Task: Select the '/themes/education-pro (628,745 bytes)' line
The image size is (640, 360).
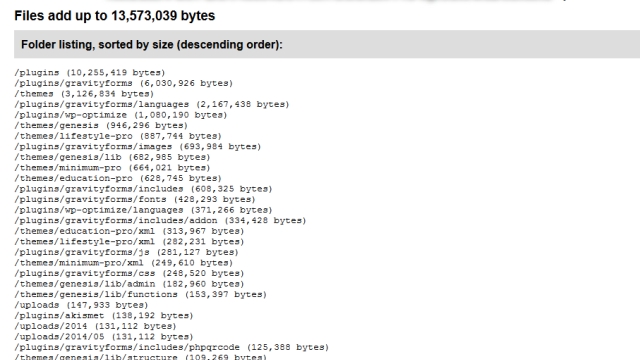Action: tap(118, 179)
